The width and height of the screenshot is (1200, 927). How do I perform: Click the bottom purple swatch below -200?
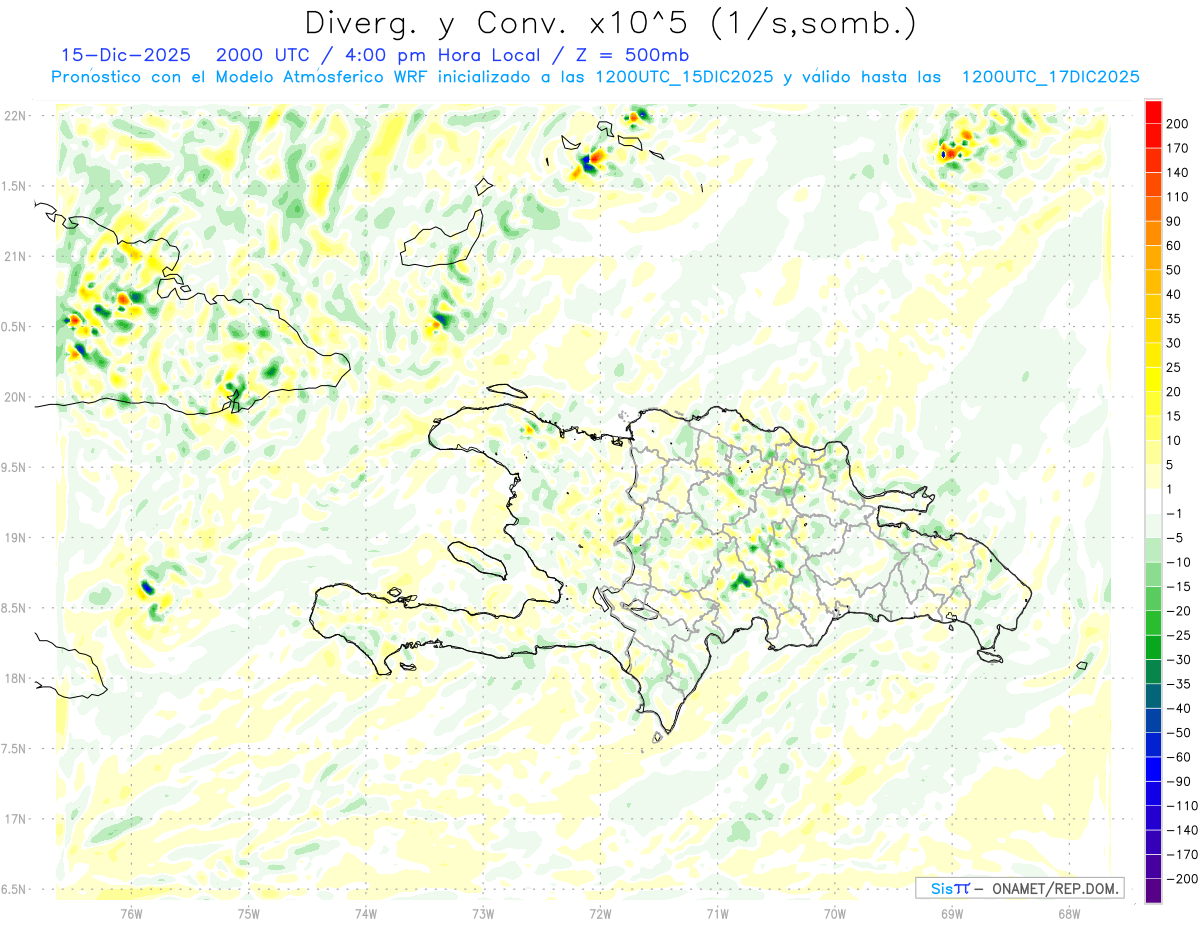(1153, 891)
